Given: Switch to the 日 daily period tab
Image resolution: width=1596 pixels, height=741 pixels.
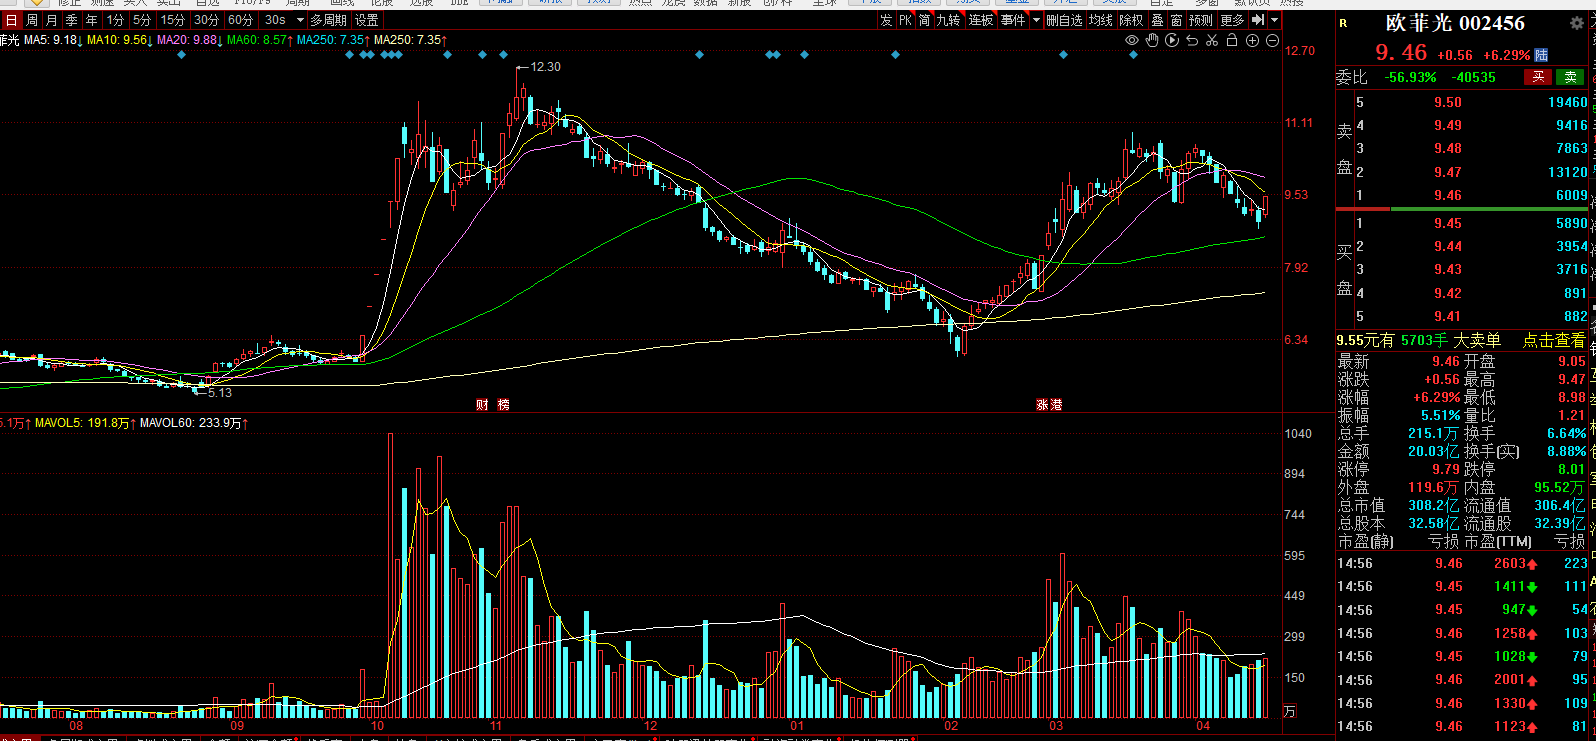Looking at the screenshot, I should pos(12,20).
